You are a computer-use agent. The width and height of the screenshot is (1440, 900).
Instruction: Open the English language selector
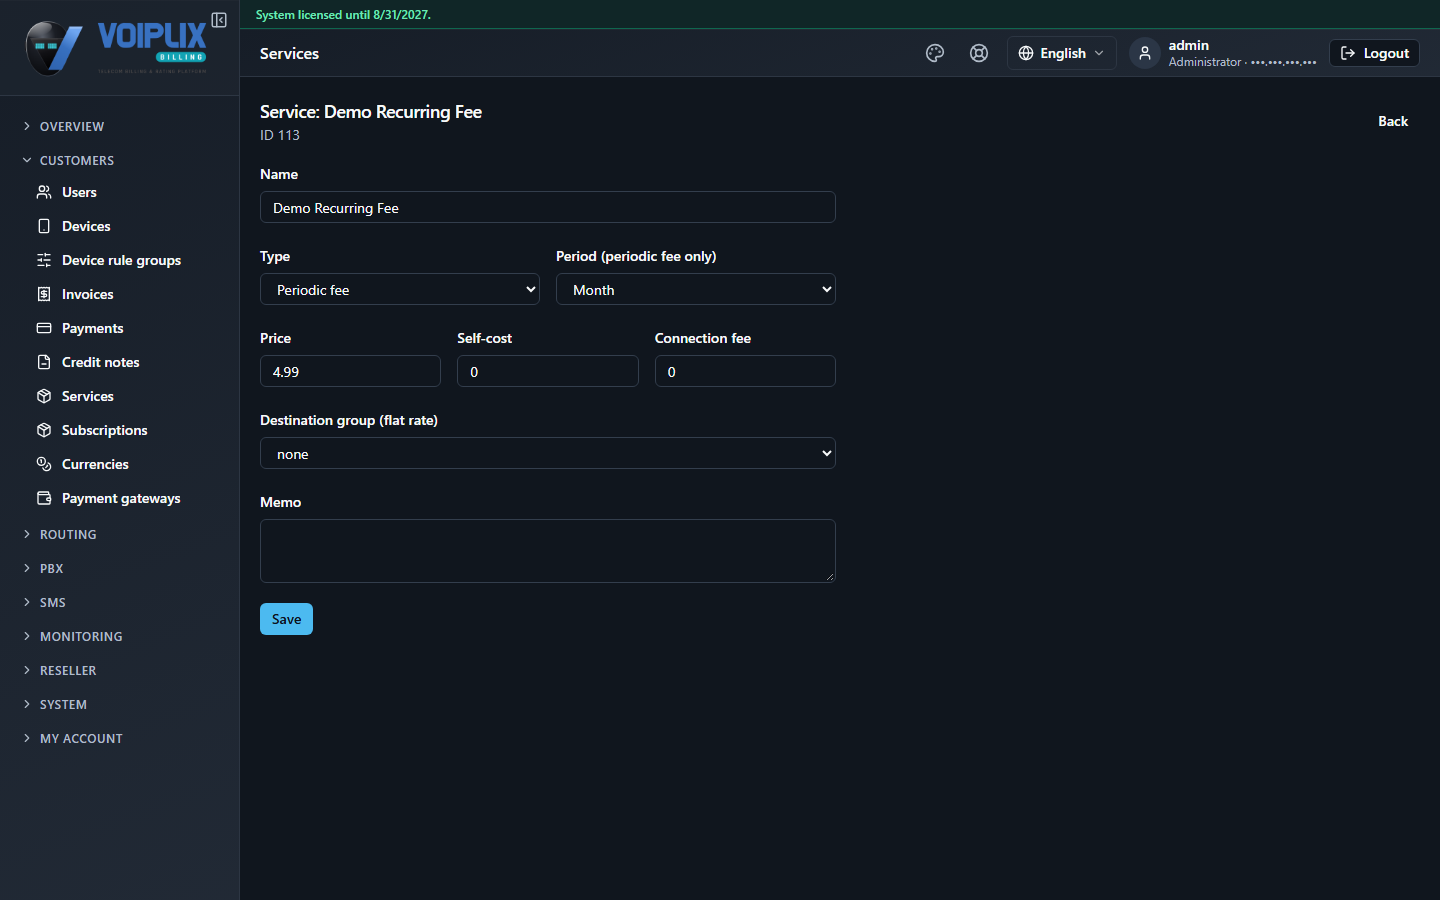pyautogui.click(x=1061, y=53)
